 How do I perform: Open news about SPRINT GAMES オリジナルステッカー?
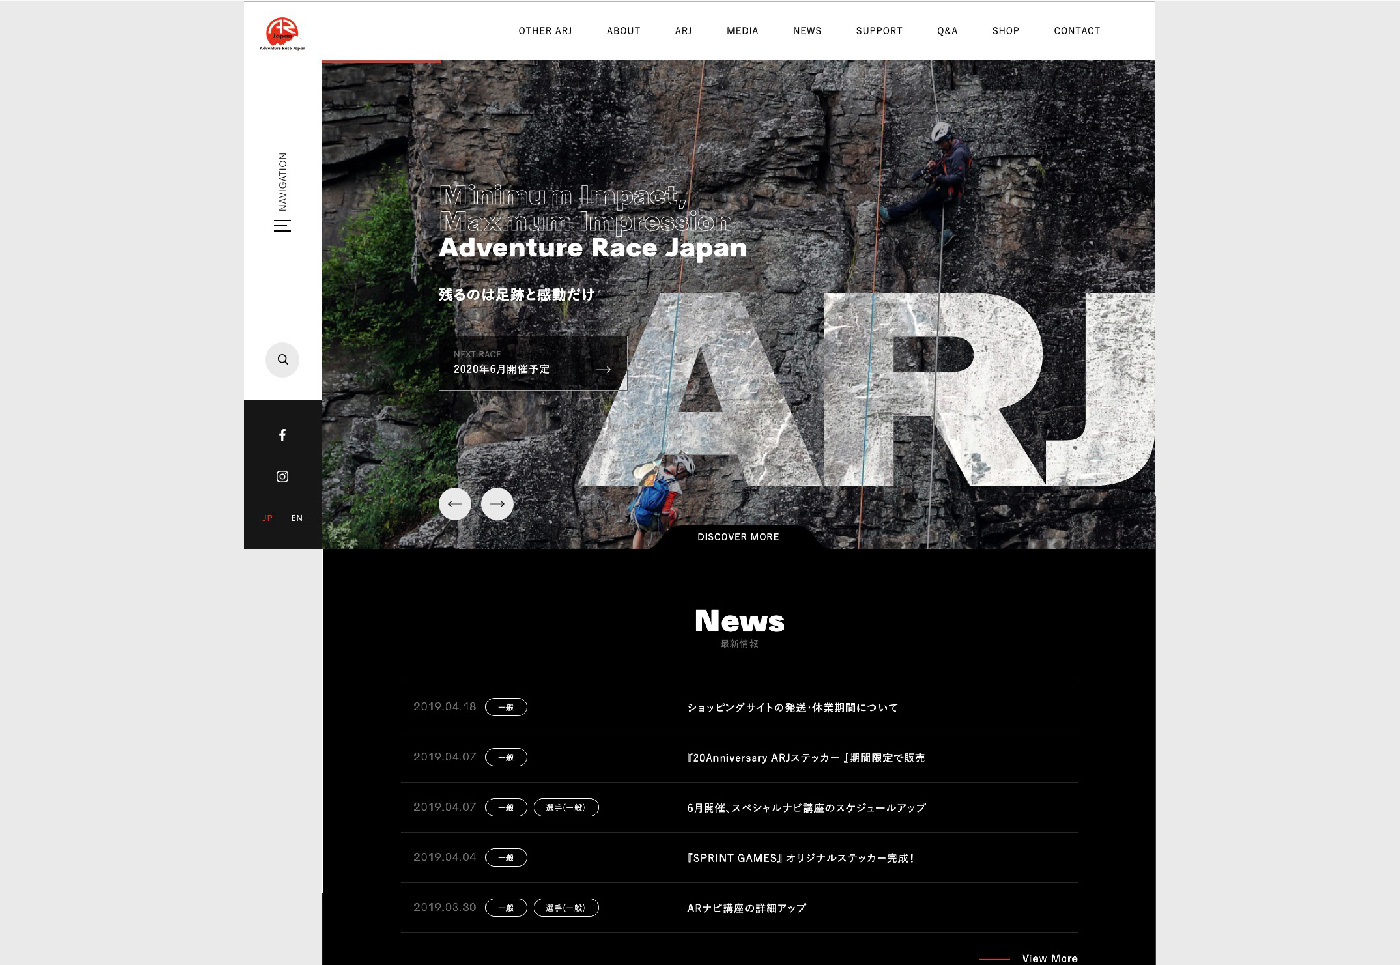pyautogui.click(x=800, y=858)
